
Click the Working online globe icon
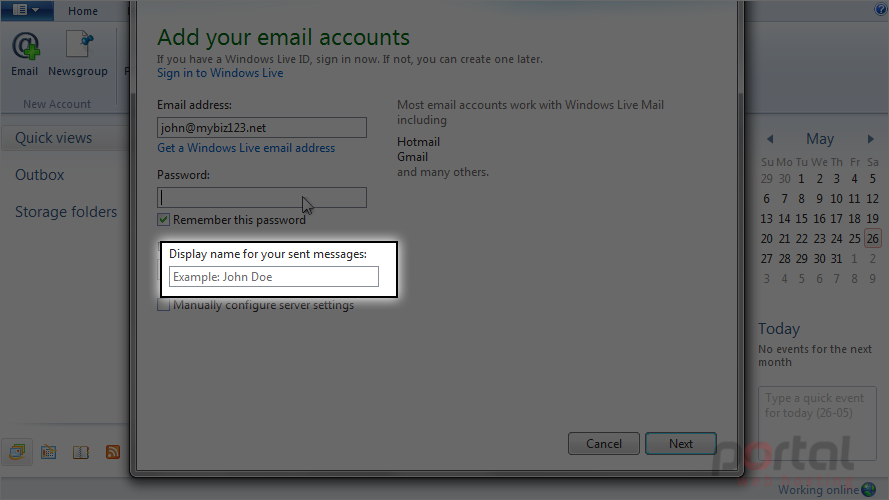pos(869,489)
